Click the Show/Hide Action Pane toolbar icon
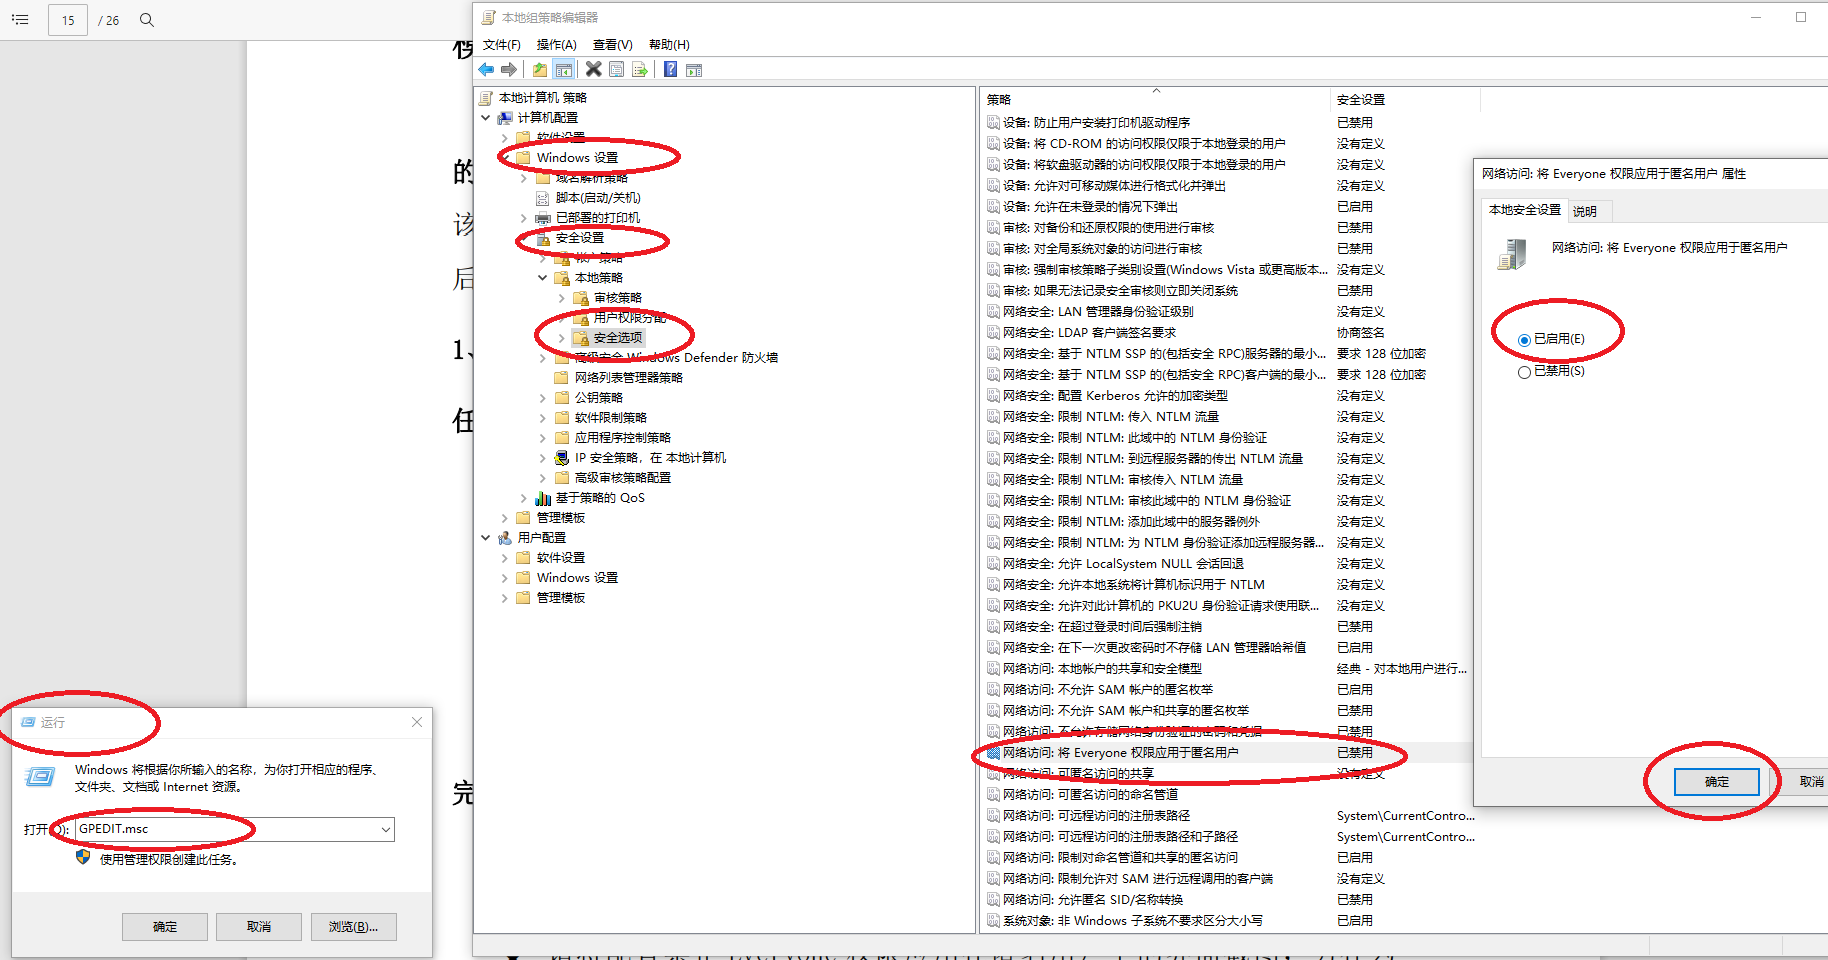The height and width of the screenshot is (960, 1828). 694,69
